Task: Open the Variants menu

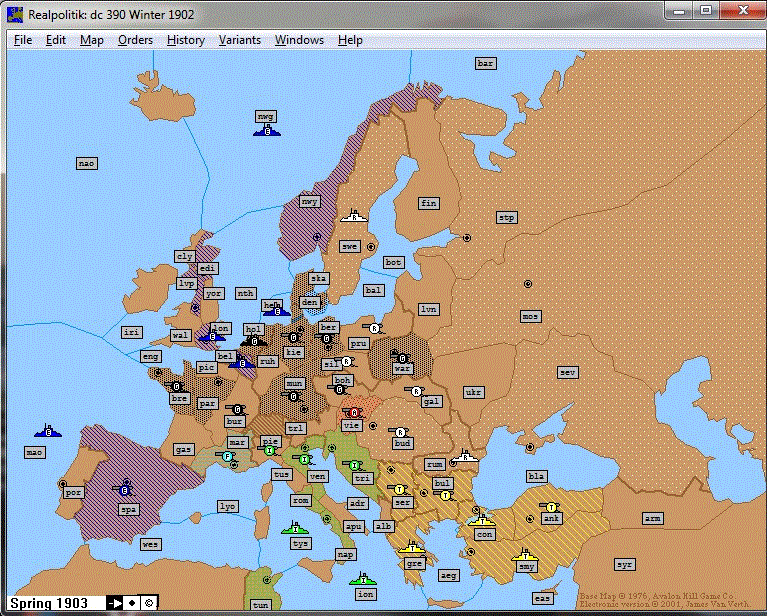Action: [240, 40]
